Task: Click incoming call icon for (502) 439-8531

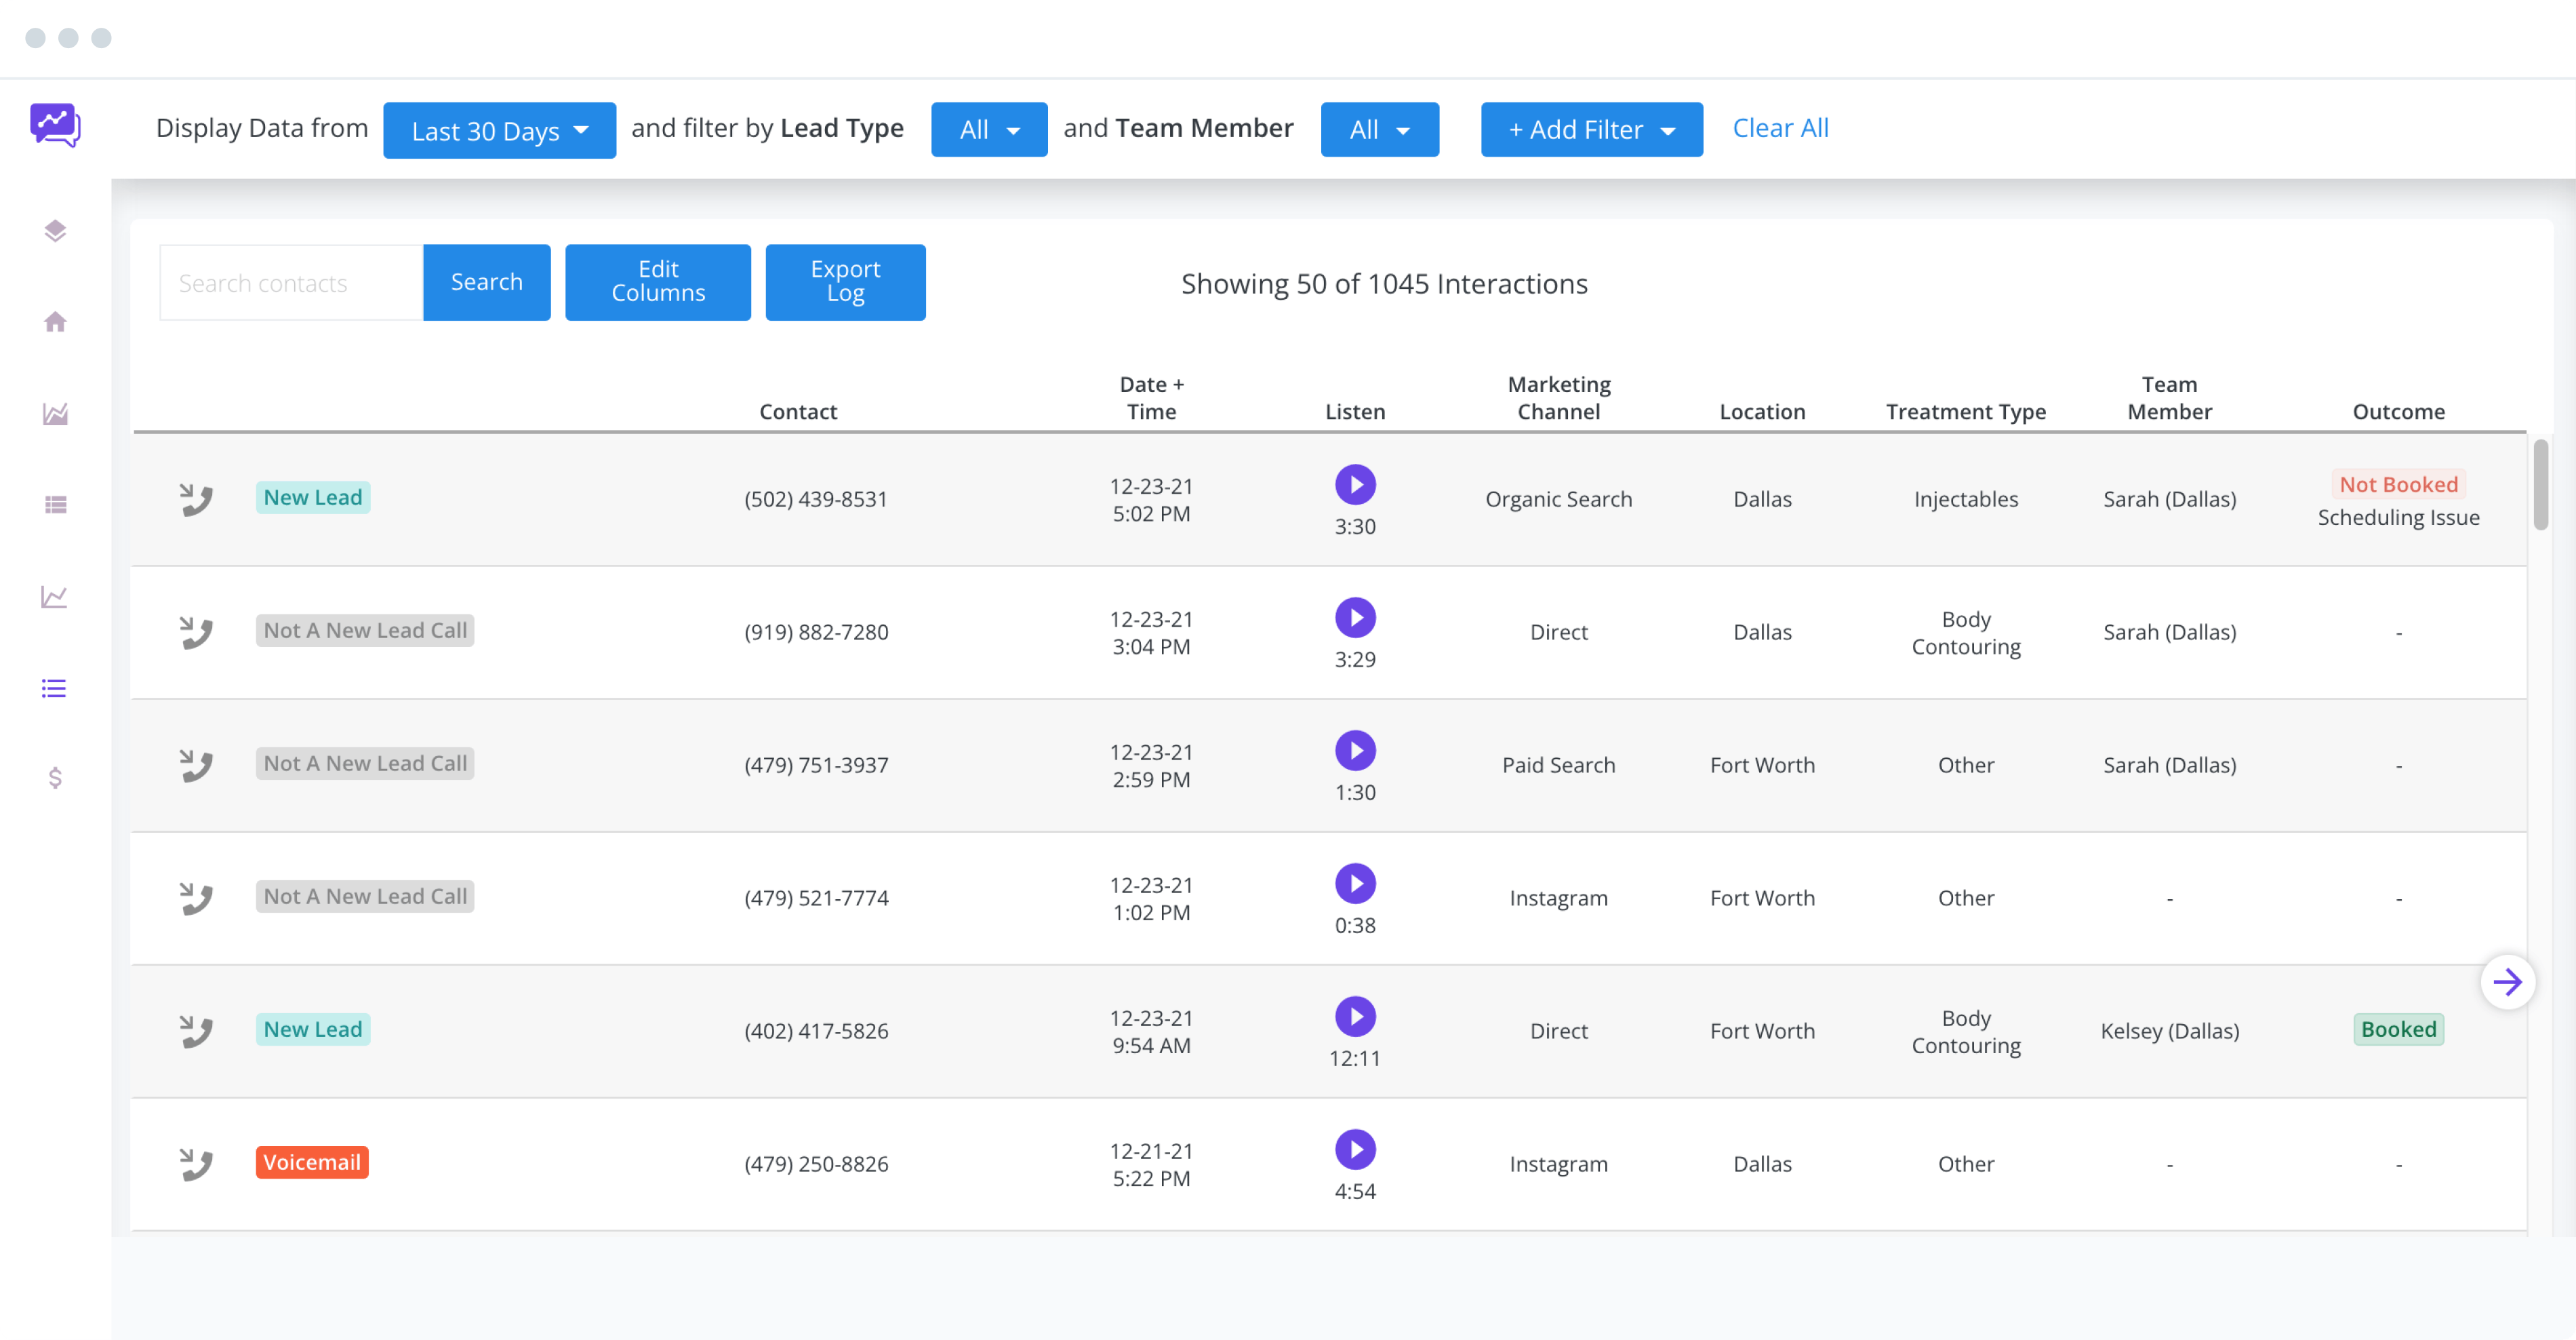Action: (196, 499)
